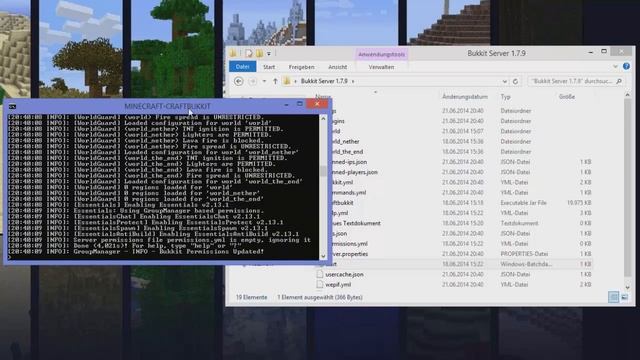Refresh the Bukkit Server folder view
The width and height of the screenshot is (640, 360).
(x=516, y=81)
